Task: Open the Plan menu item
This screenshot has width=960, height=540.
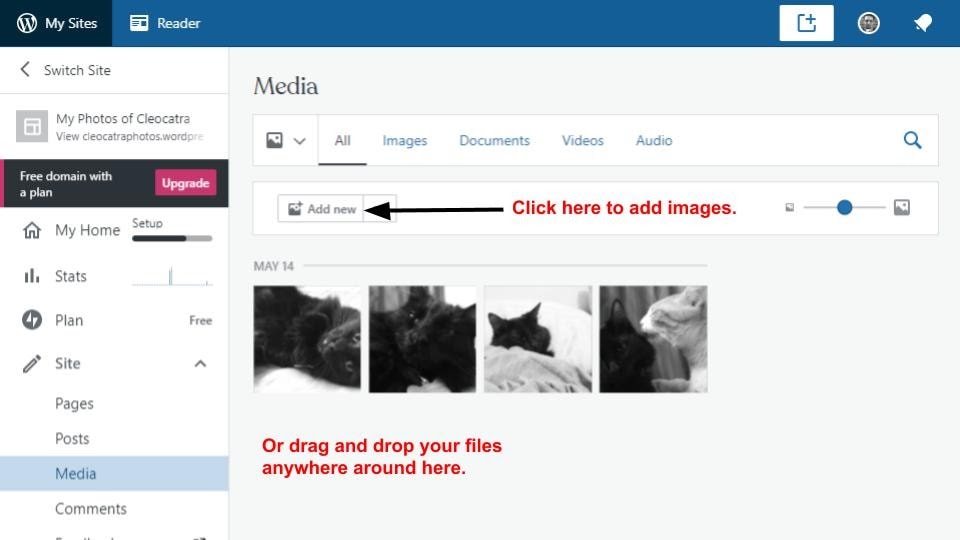Action: tap(69, 320)
